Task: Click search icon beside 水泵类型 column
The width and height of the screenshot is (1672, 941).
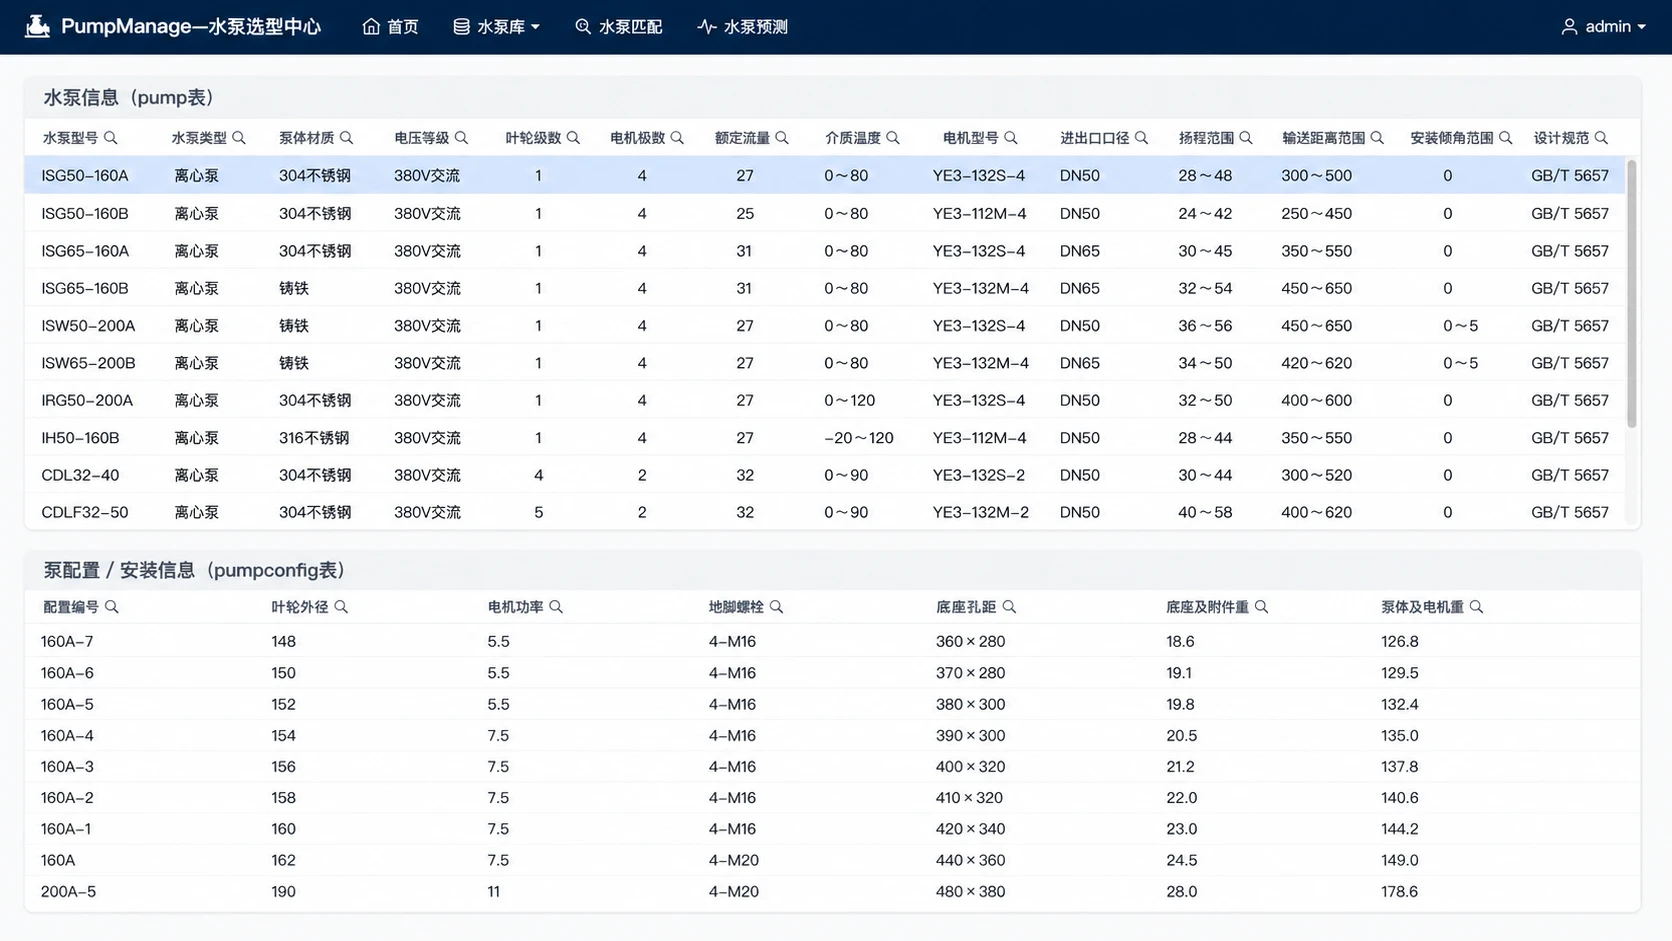Action: [239, 138]
